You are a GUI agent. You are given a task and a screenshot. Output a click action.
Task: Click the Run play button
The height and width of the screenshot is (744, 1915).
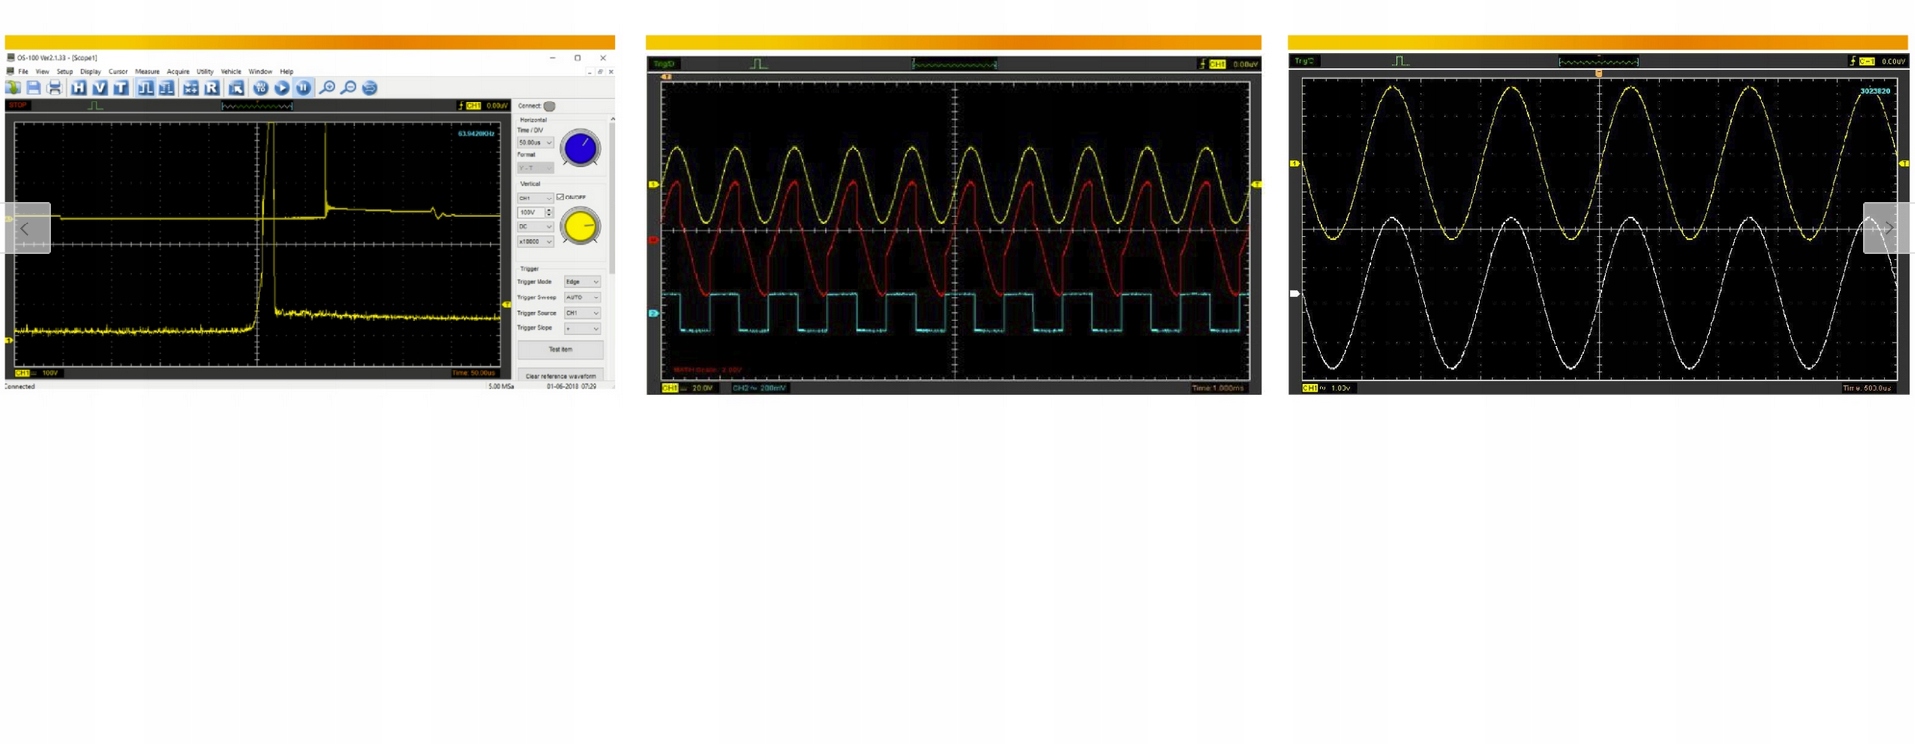tap(282, 88)
